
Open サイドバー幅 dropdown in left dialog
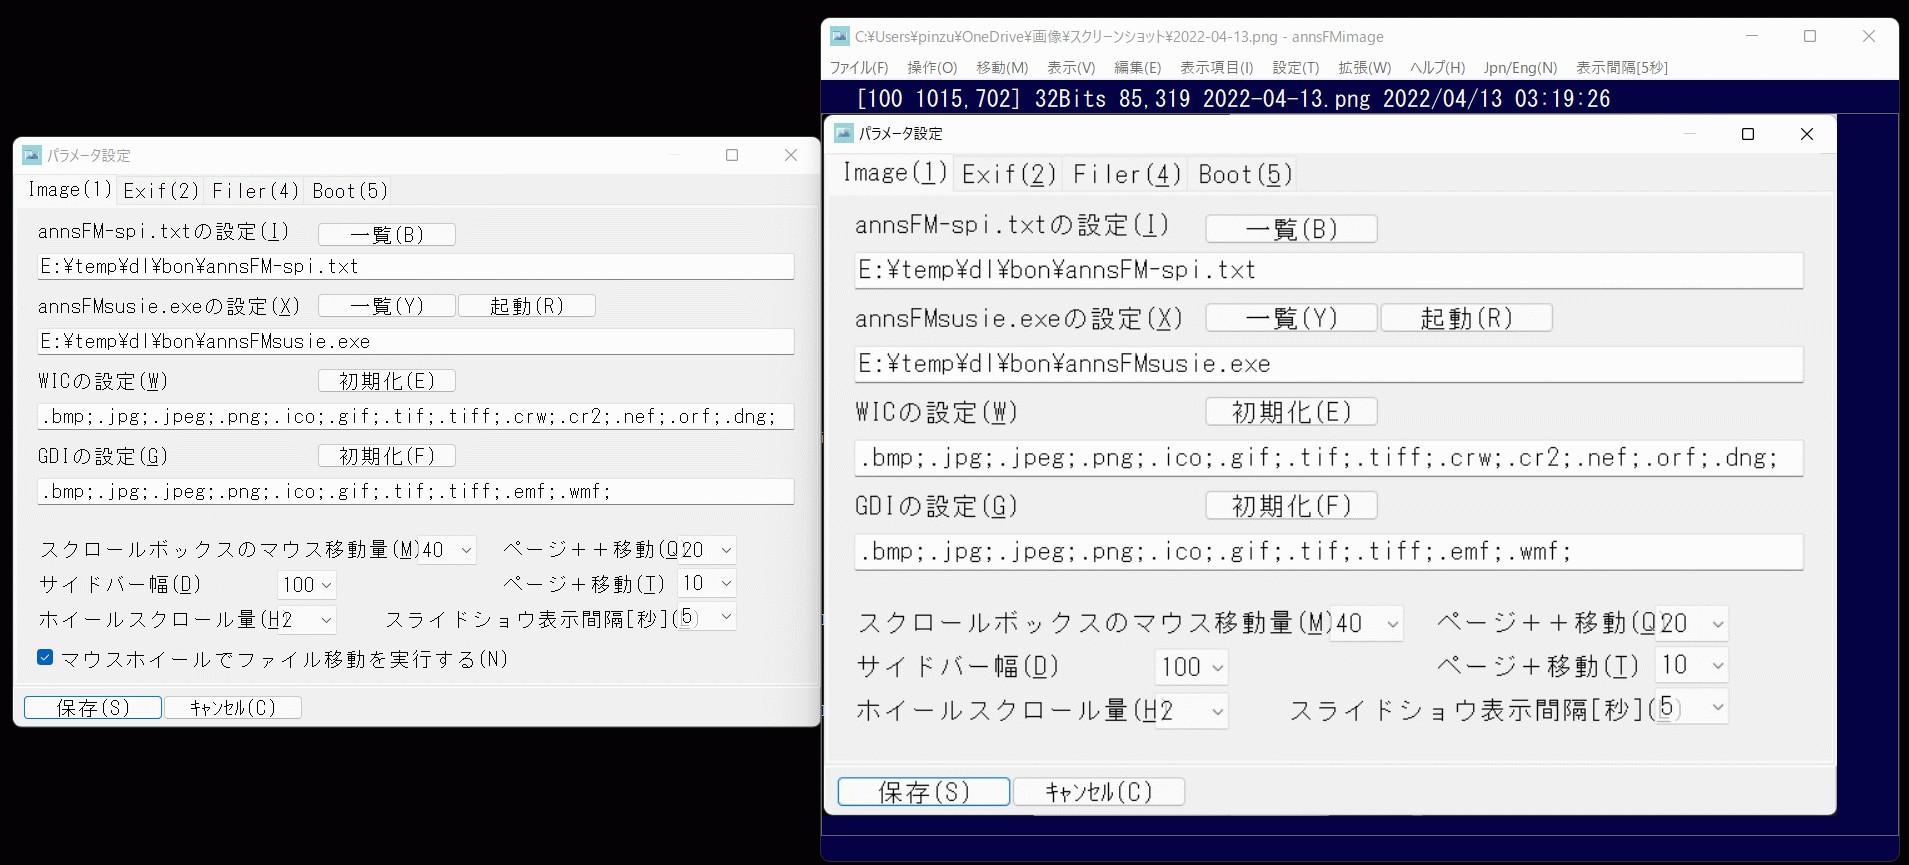point(307,585)
